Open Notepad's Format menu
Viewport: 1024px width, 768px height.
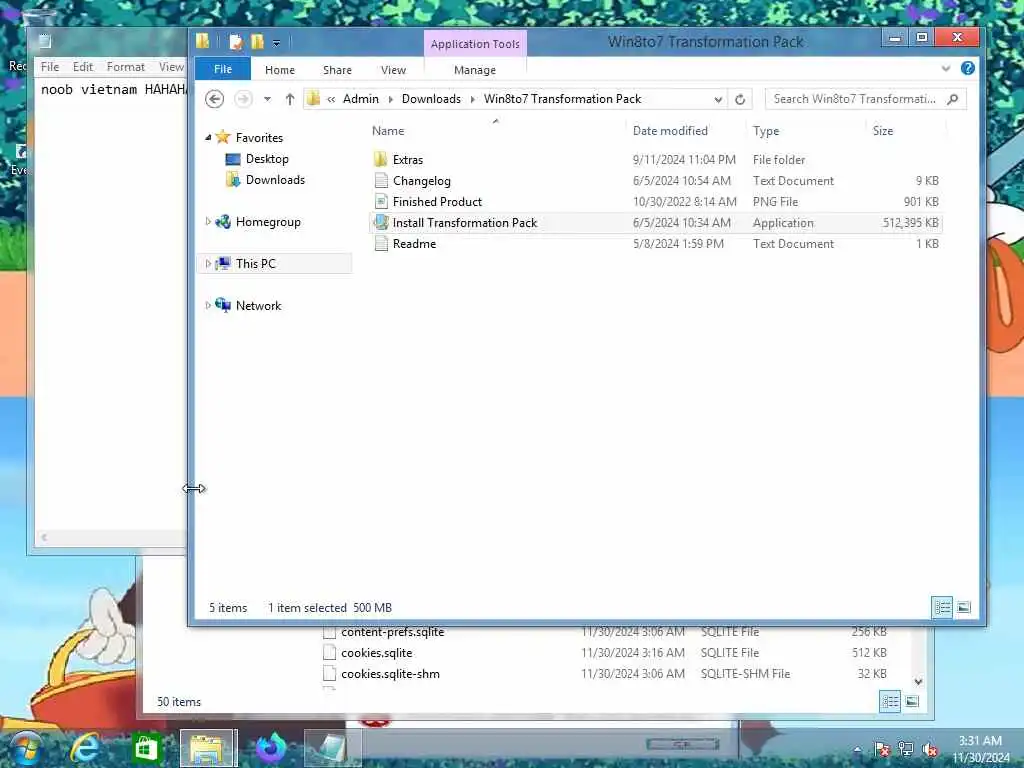pyautogui.click(x=125, y=67)
